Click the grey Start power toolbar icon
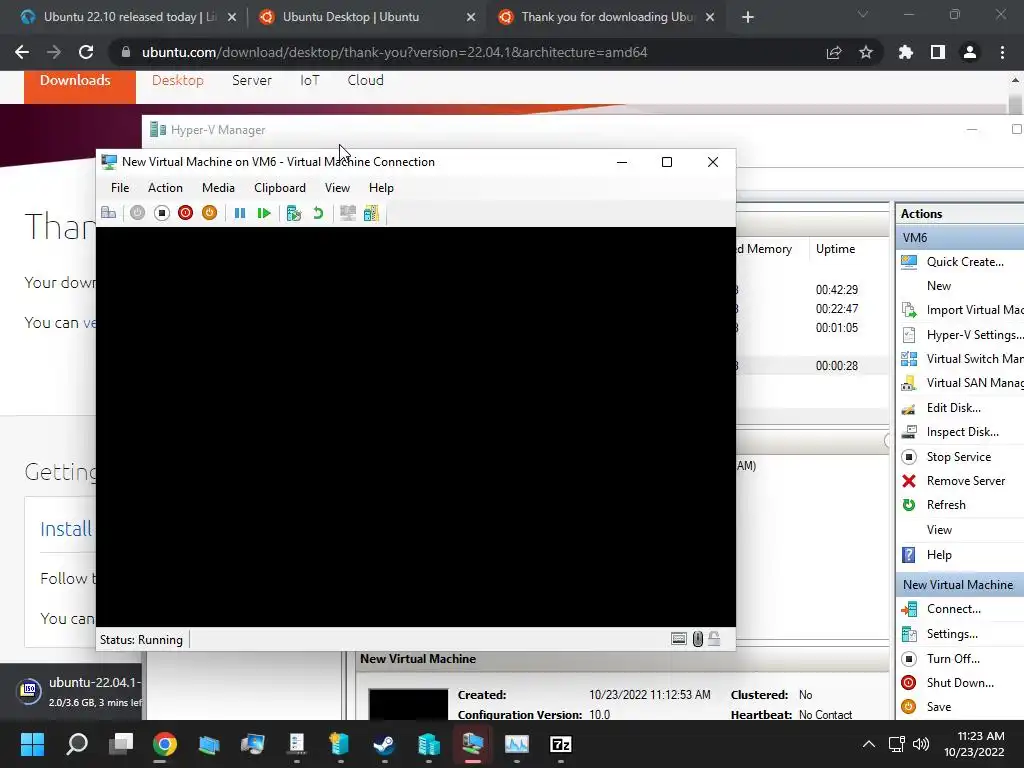 [137, 213]
